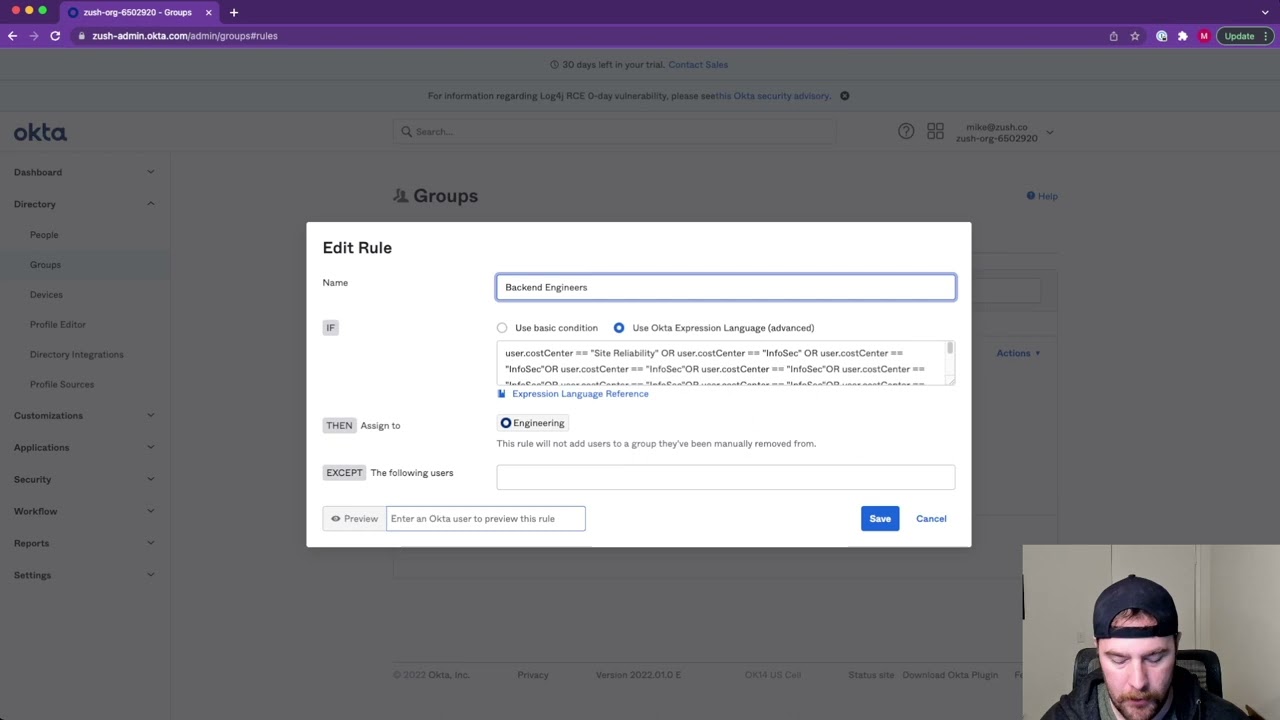The width and height of the screenshot is (1280, 720).
Task: Open People in the sidebar
Action: coord(44,235)
